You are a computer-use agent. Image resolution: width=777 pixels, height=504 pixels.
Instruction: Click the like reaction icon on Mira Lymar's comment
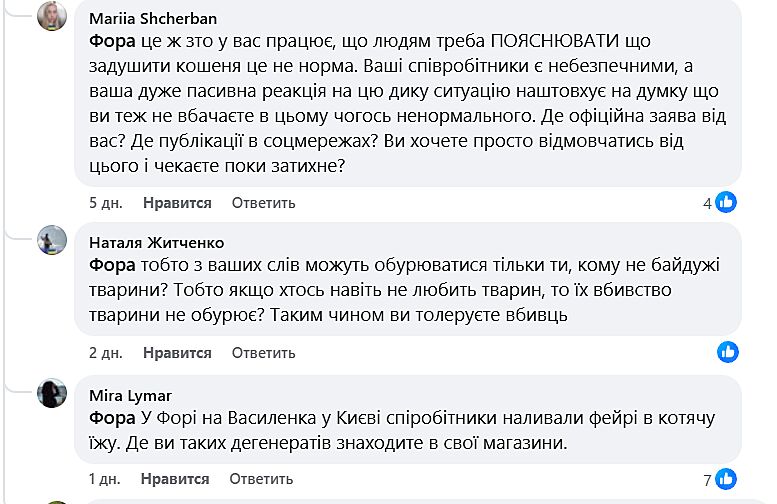[x=727, y=478]
